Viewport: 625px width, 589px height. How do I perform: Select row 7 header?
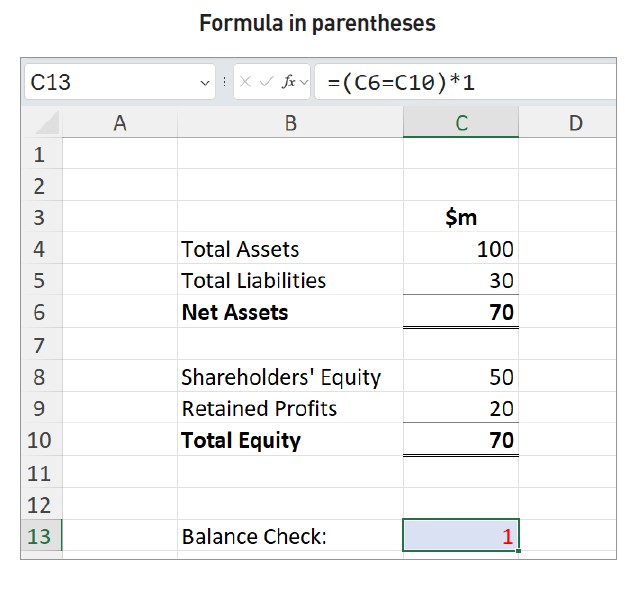pyautogui.click(x=41, y=344)
